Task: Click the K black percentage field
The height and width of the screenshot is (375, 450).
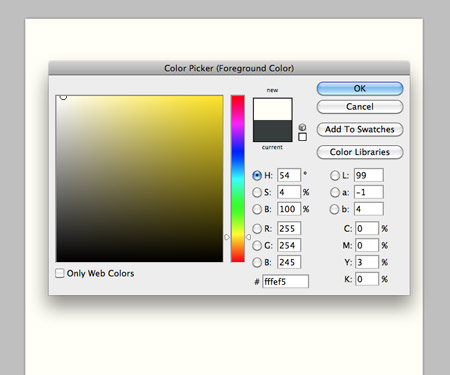Action: [x=367, y=279]
